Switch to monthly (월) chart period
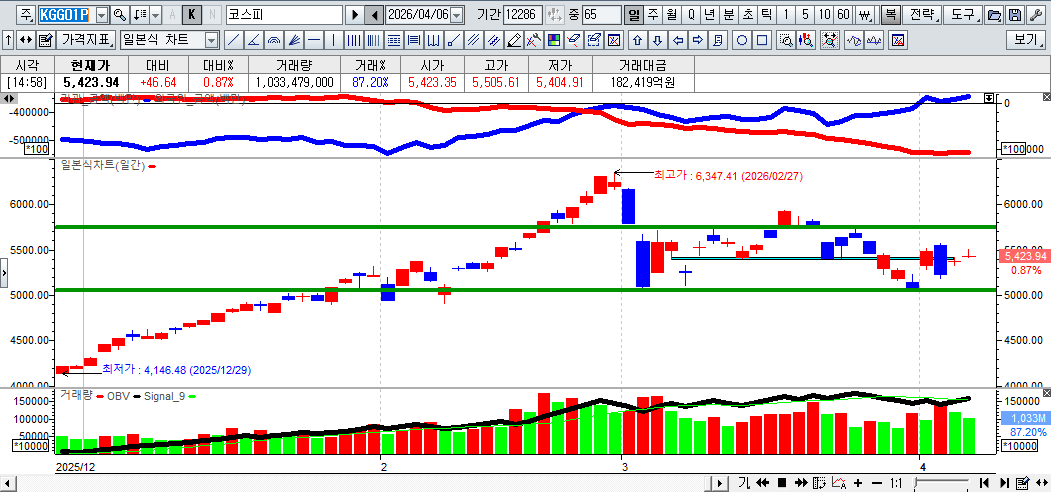Image resolution: width=1051 pixels, height=492 pixels. coord(671,15)
